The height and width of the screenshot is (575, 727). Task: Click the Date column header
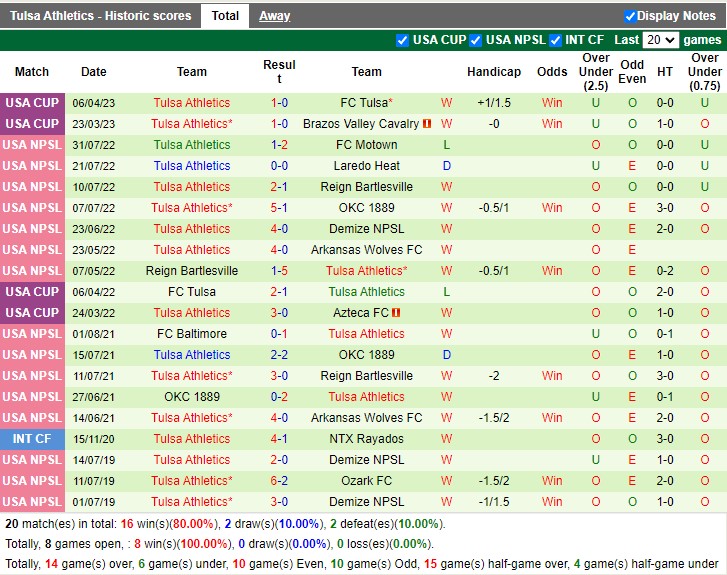94,72
